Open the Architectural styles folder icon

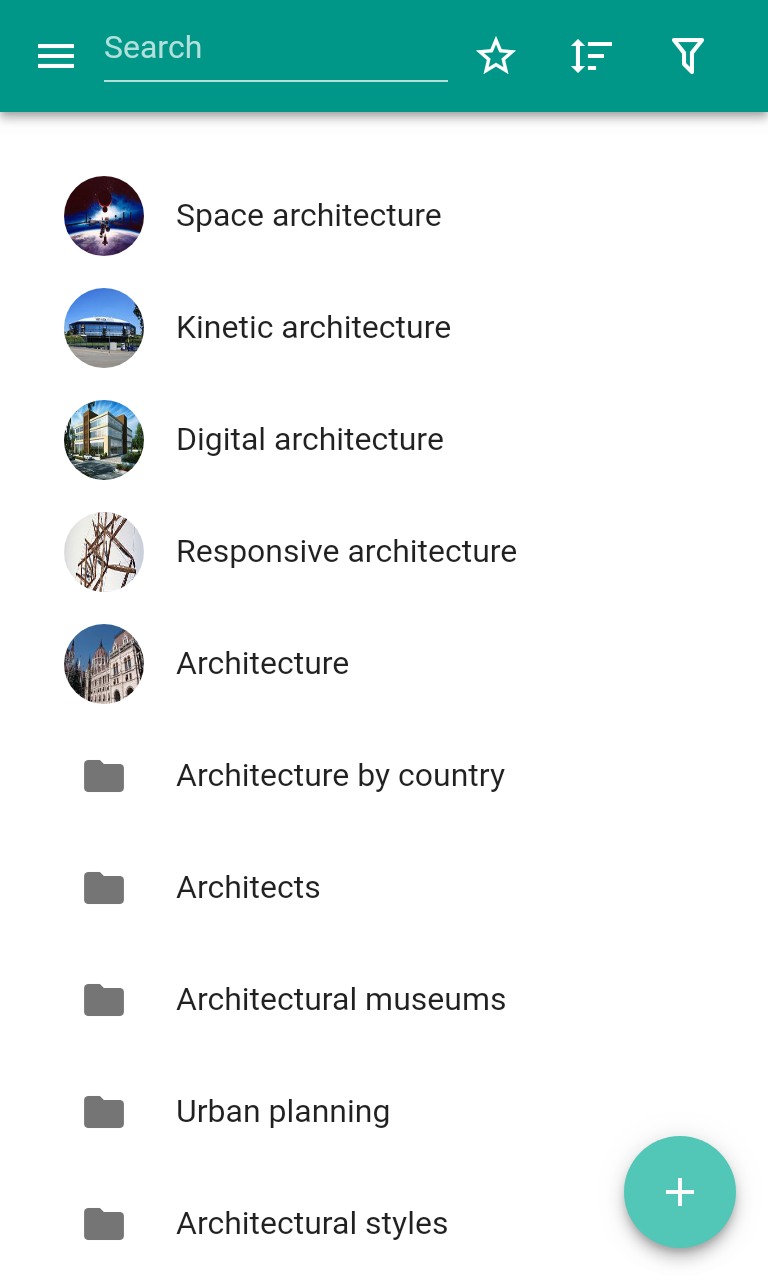tap(104, 1224)
